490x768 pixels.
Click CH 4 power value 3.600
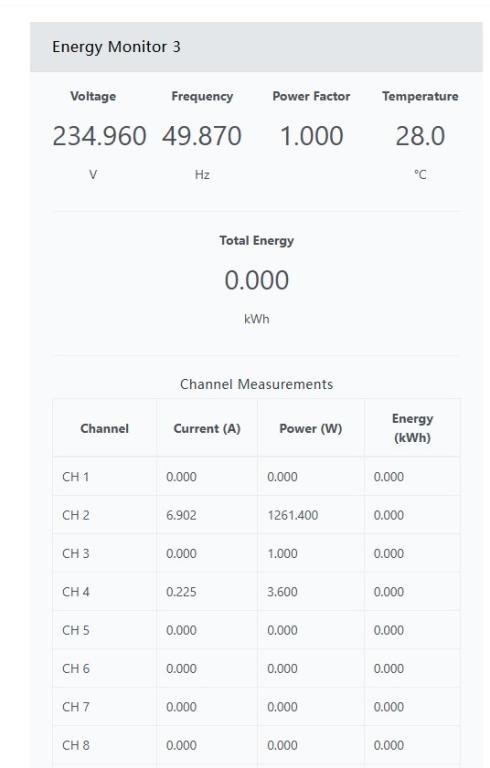[x=282, y=592]
